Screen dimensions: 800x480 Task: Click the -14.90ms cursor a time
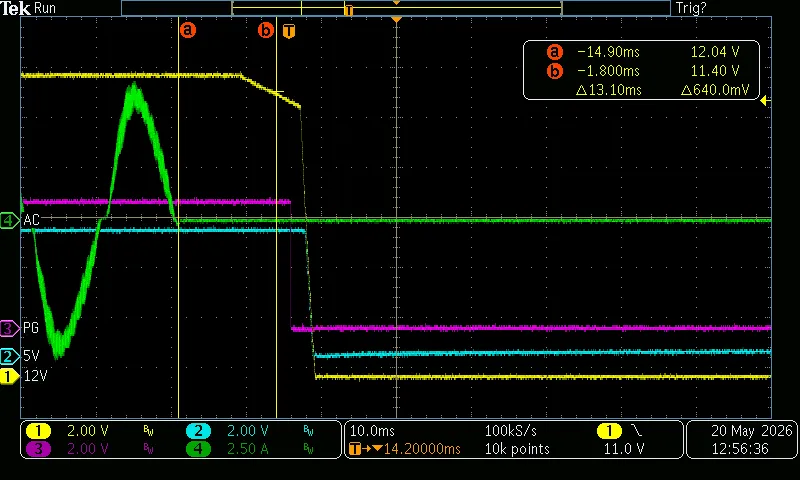[608, 52]
